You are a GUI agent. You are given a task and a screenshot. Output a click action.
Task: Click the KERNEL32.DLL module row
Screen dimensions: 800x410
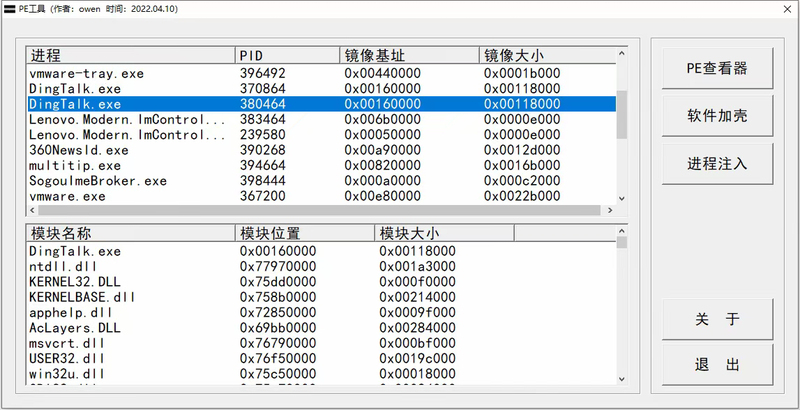pyautogui.click(x=321, y=281)
